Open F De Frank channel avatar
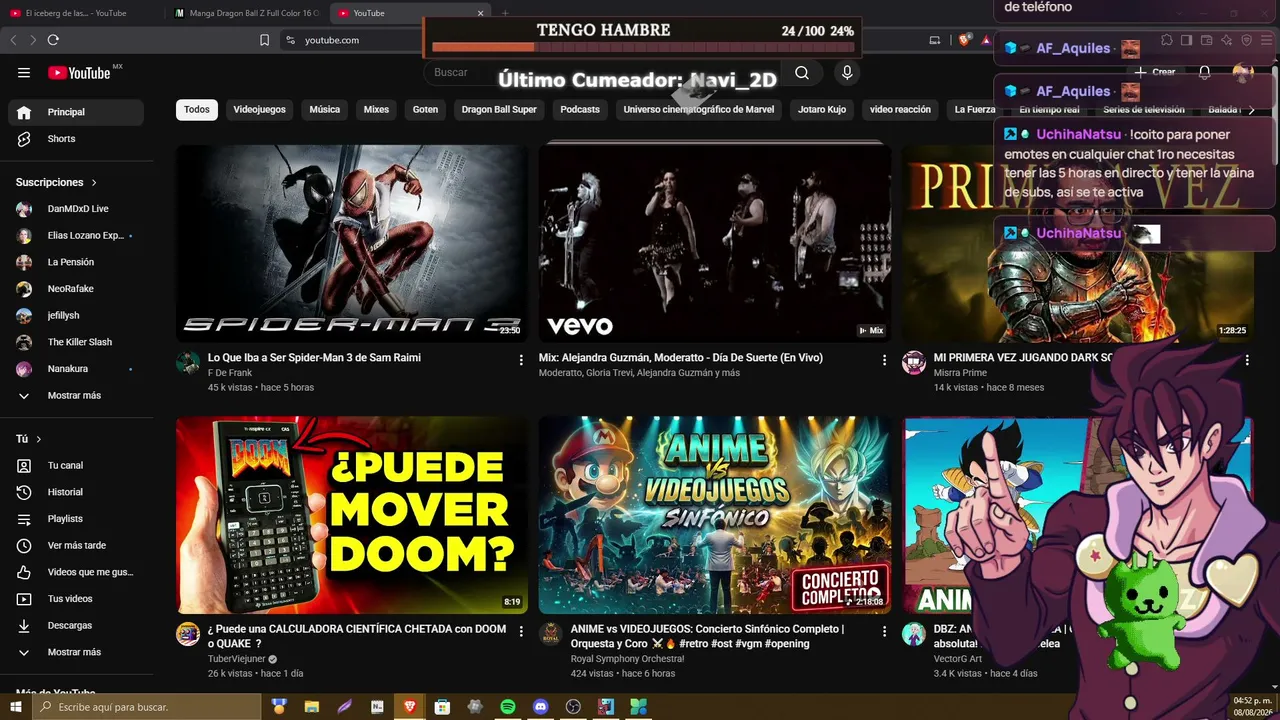The height and width of the screenshot is (720, 1280). tap(188, 362)
